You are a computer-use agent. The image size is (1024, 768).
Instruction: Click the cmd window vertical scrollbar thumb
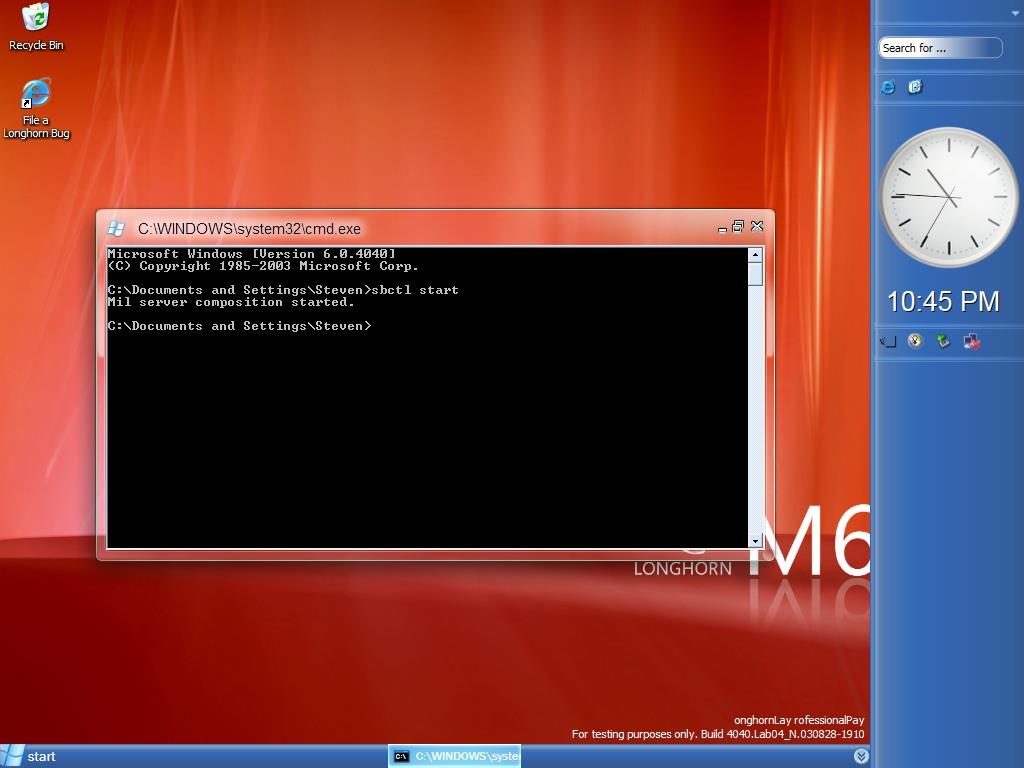(x=756, y=274)
